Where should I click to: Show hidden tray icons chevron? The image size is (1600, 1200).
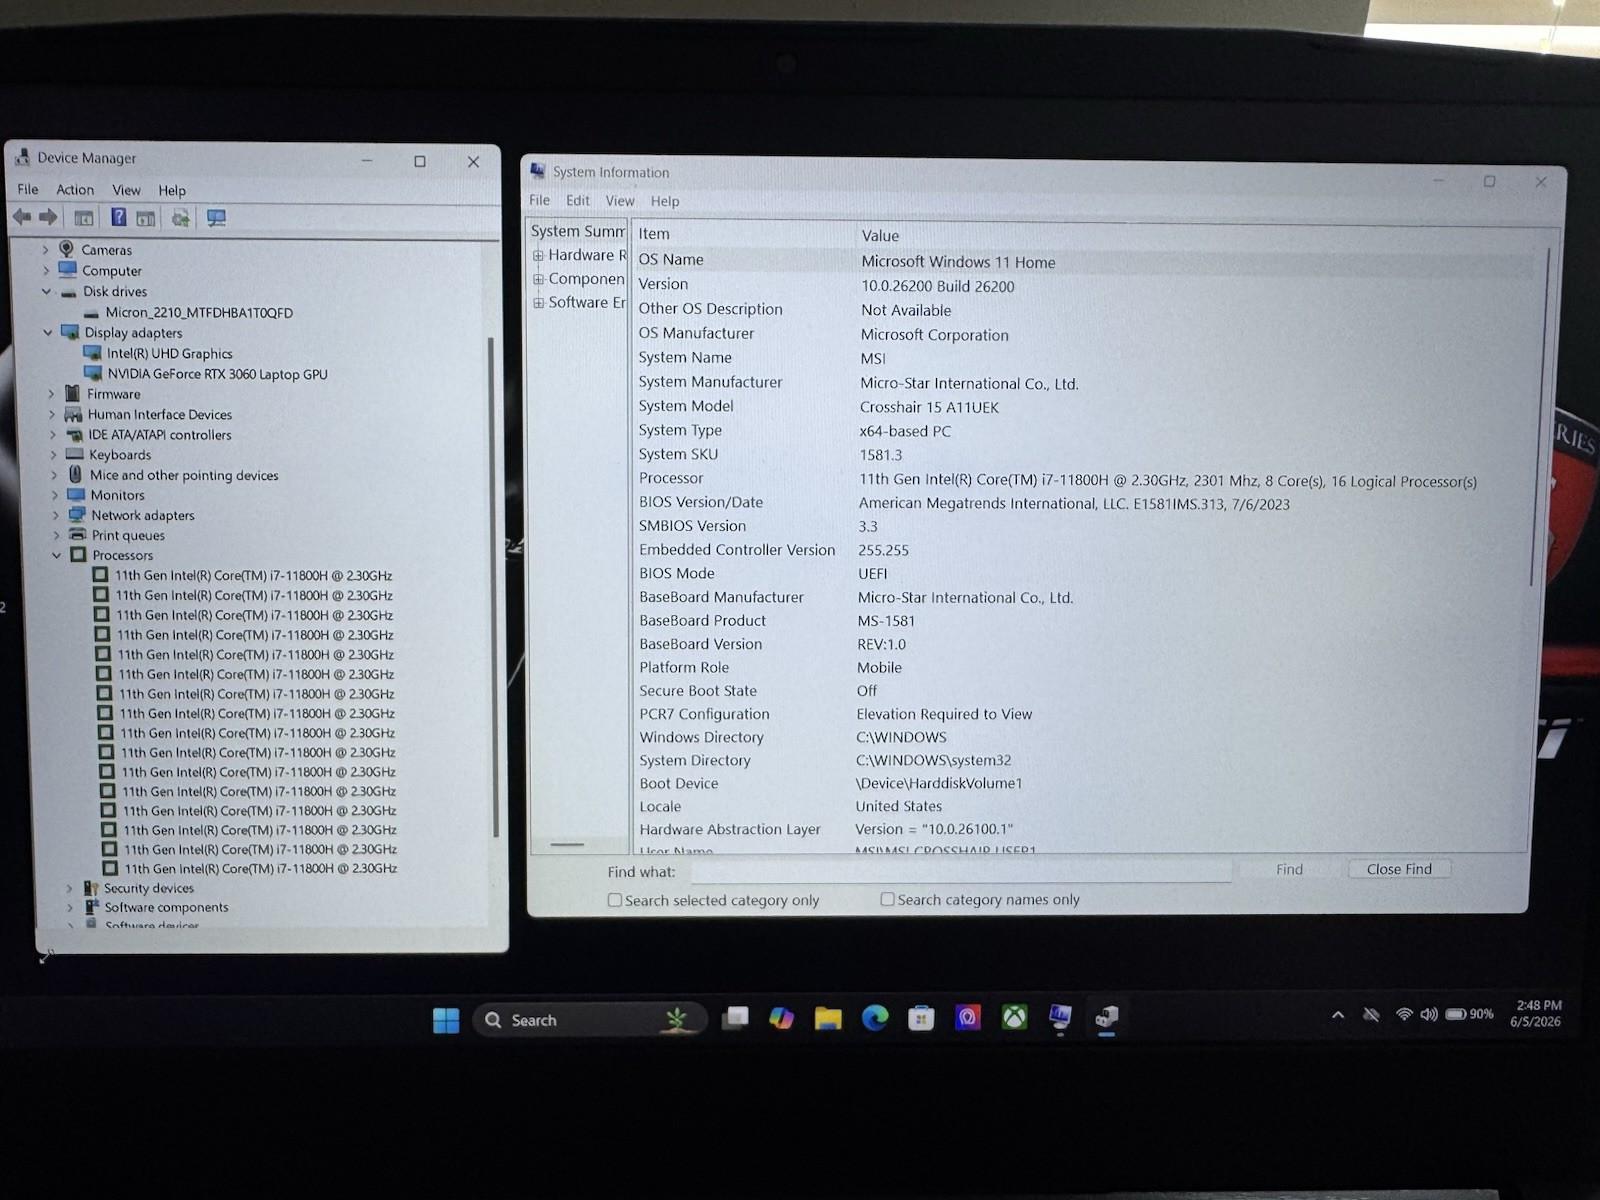point(1338,1015)
